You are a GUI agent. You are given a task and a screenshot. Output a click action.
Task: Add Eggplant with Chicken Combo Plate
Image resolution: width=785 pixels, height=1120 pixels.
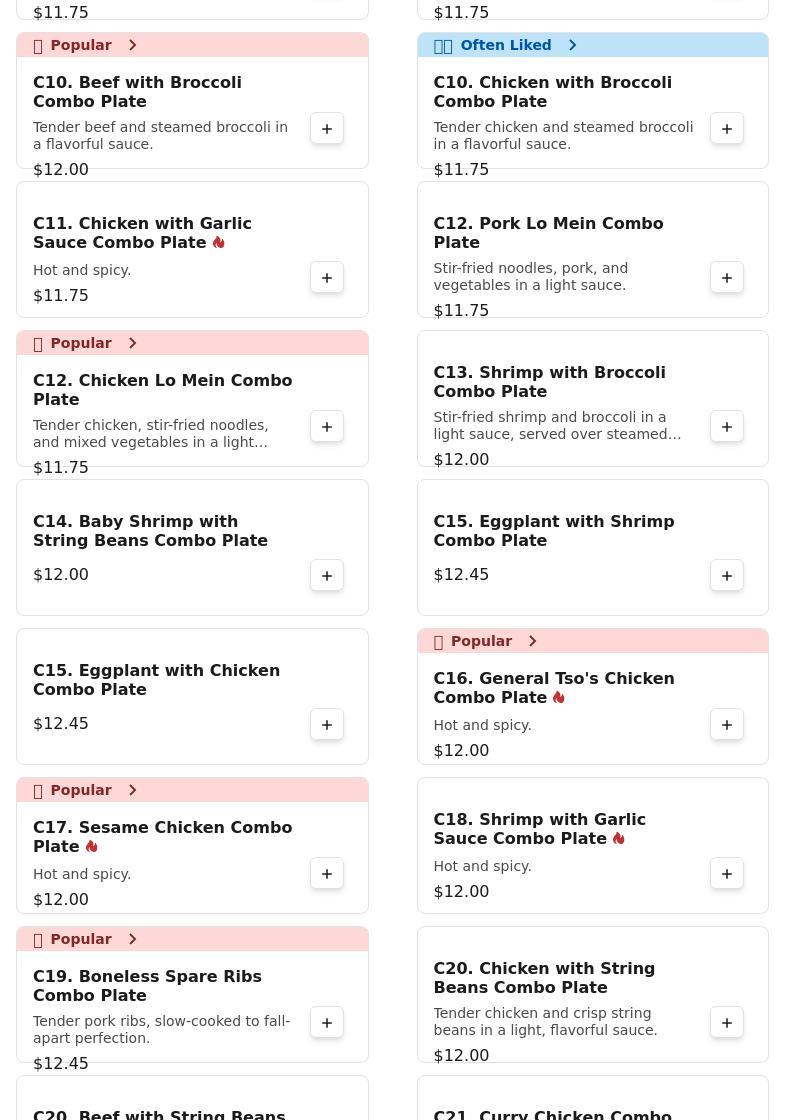click(x=327, y=725)
